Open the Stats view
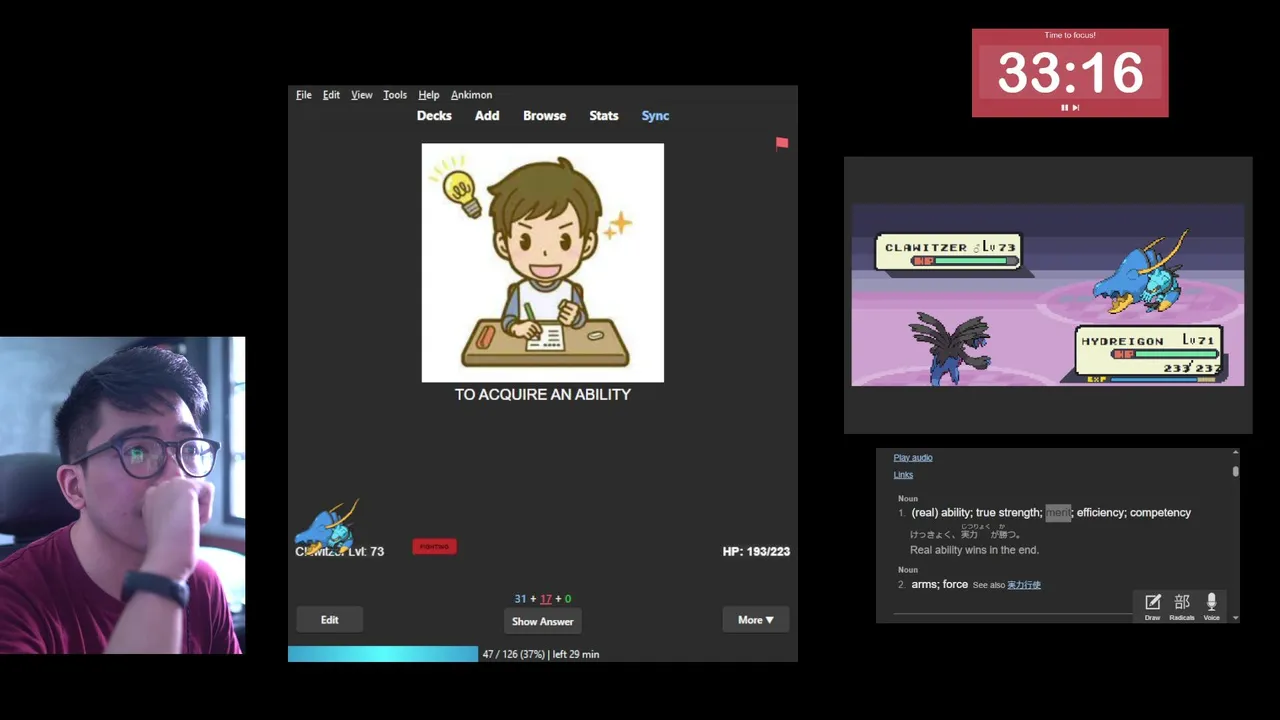Image resolution: width=1280 pixels, height=720 pixels. point(604,116)
